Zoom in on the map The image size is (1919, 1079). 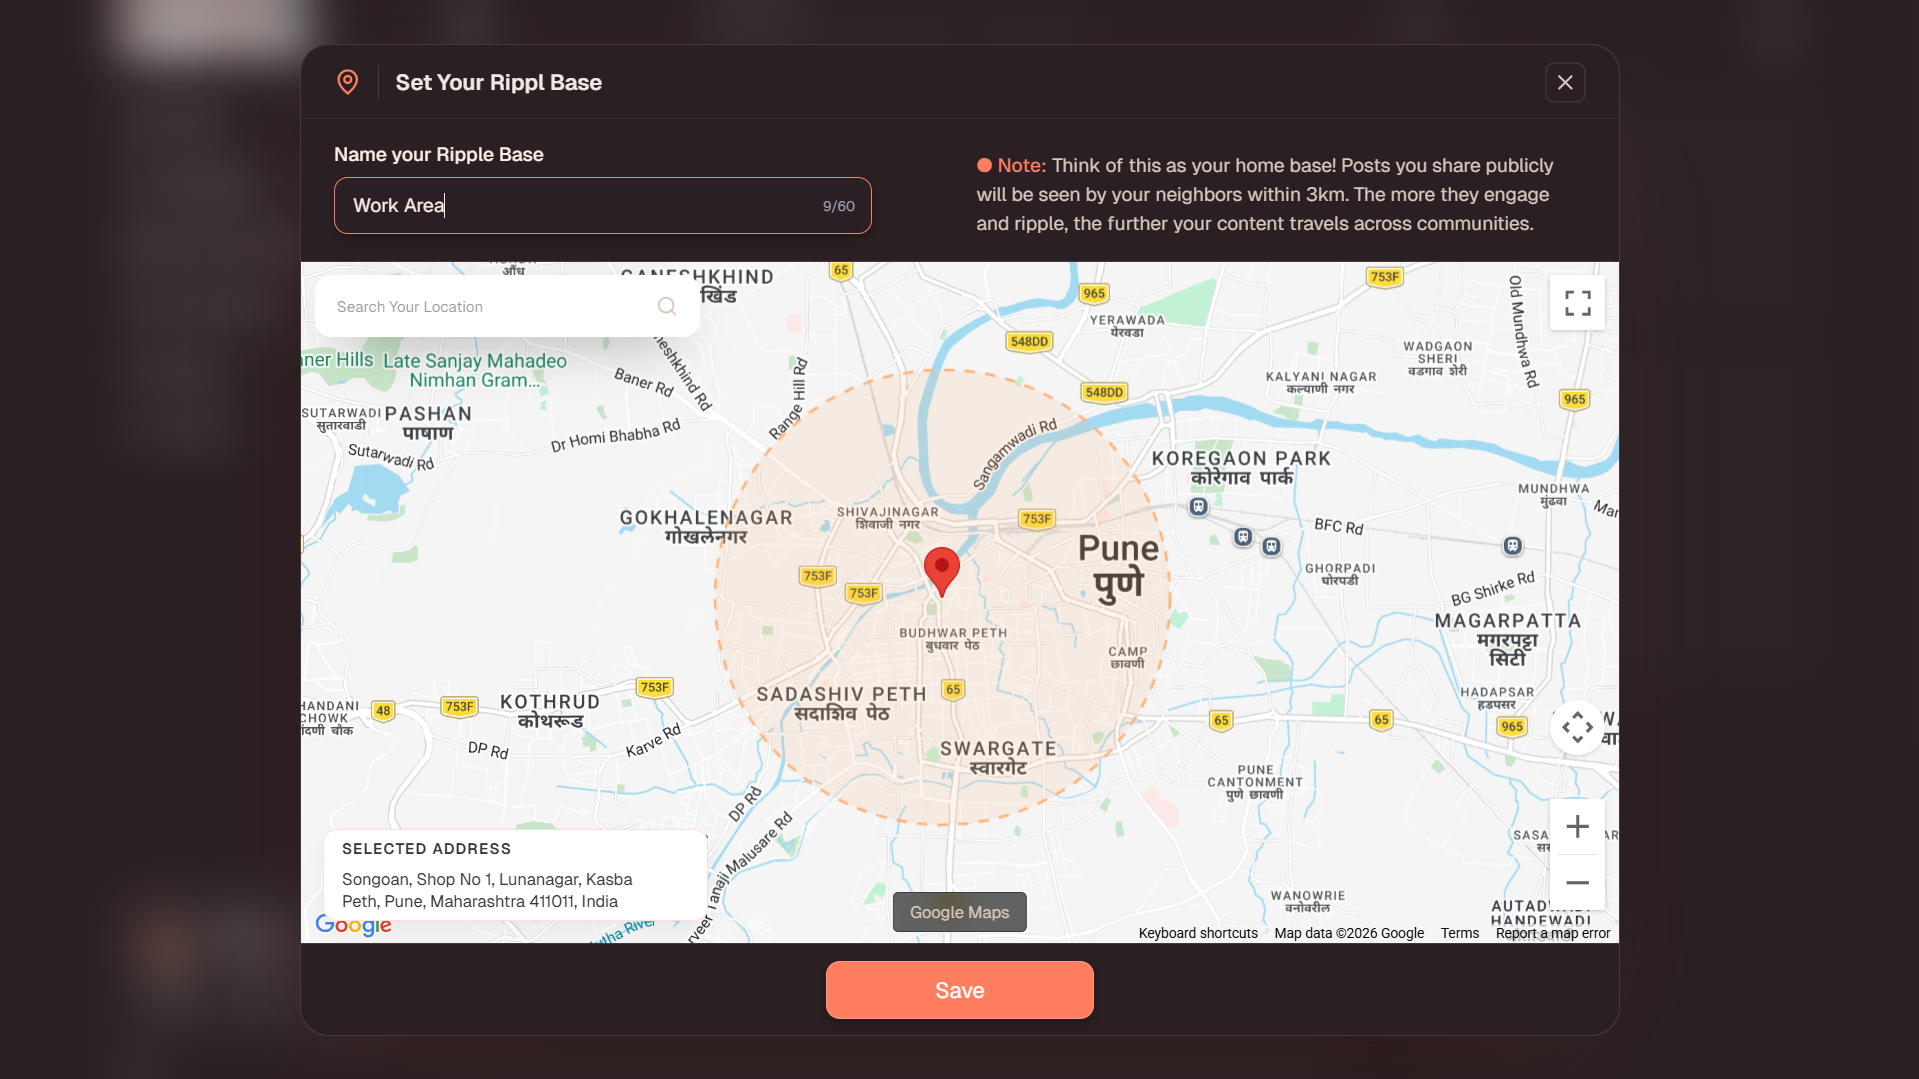click(x=1577, y=826)
